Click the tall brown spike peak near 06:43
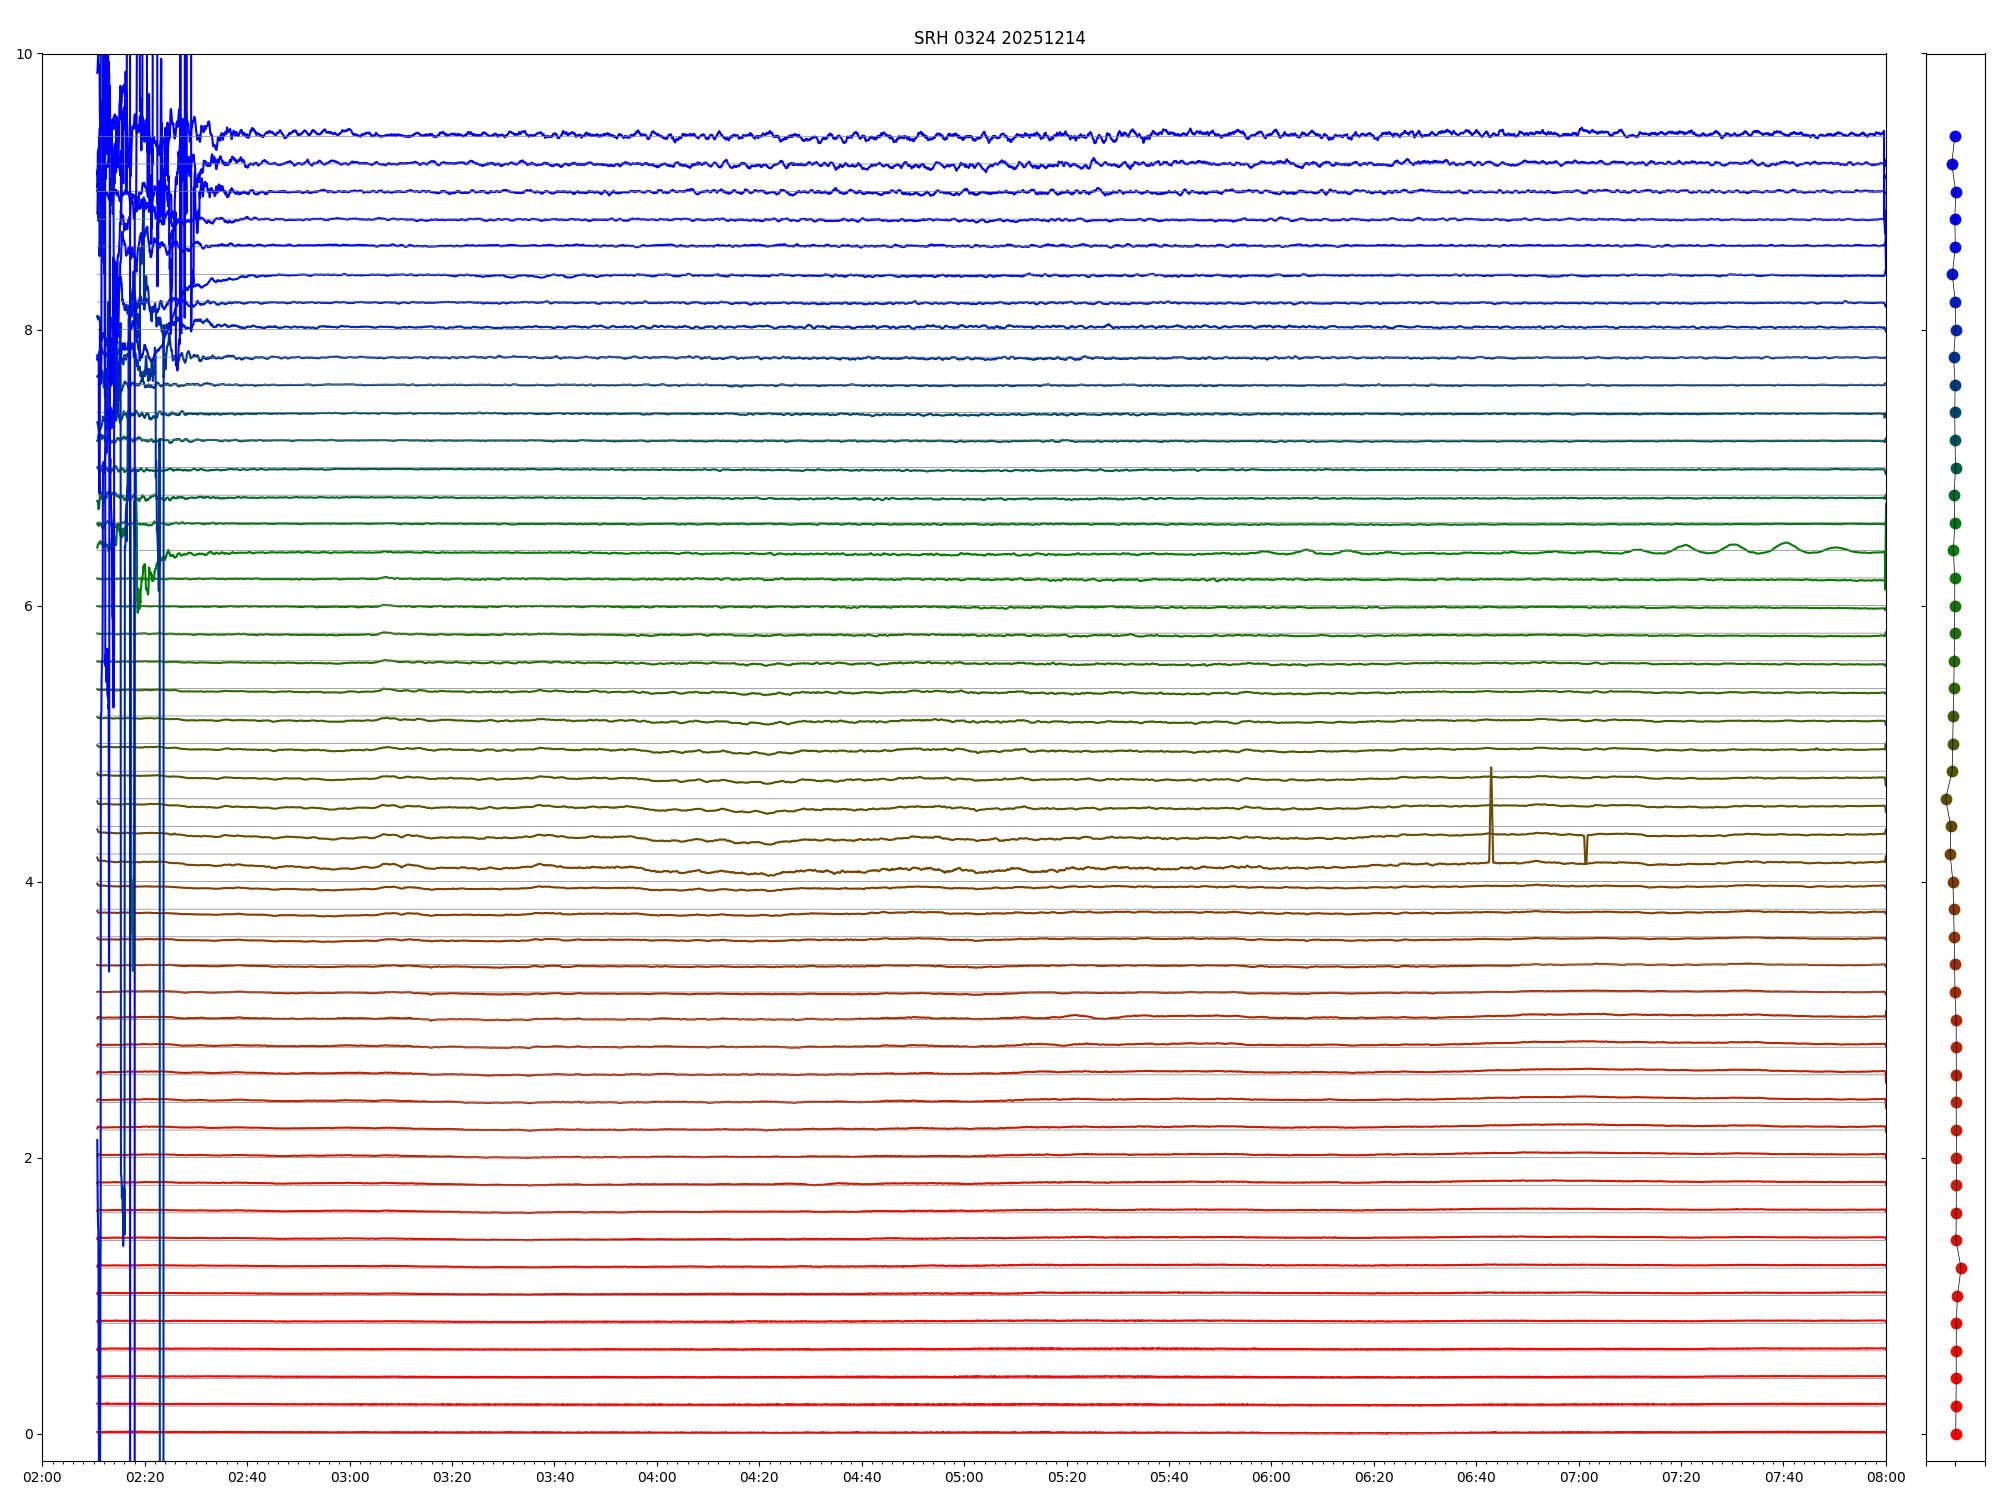The height and width of the screenshot is (1500, 2000). [1491, 770]
